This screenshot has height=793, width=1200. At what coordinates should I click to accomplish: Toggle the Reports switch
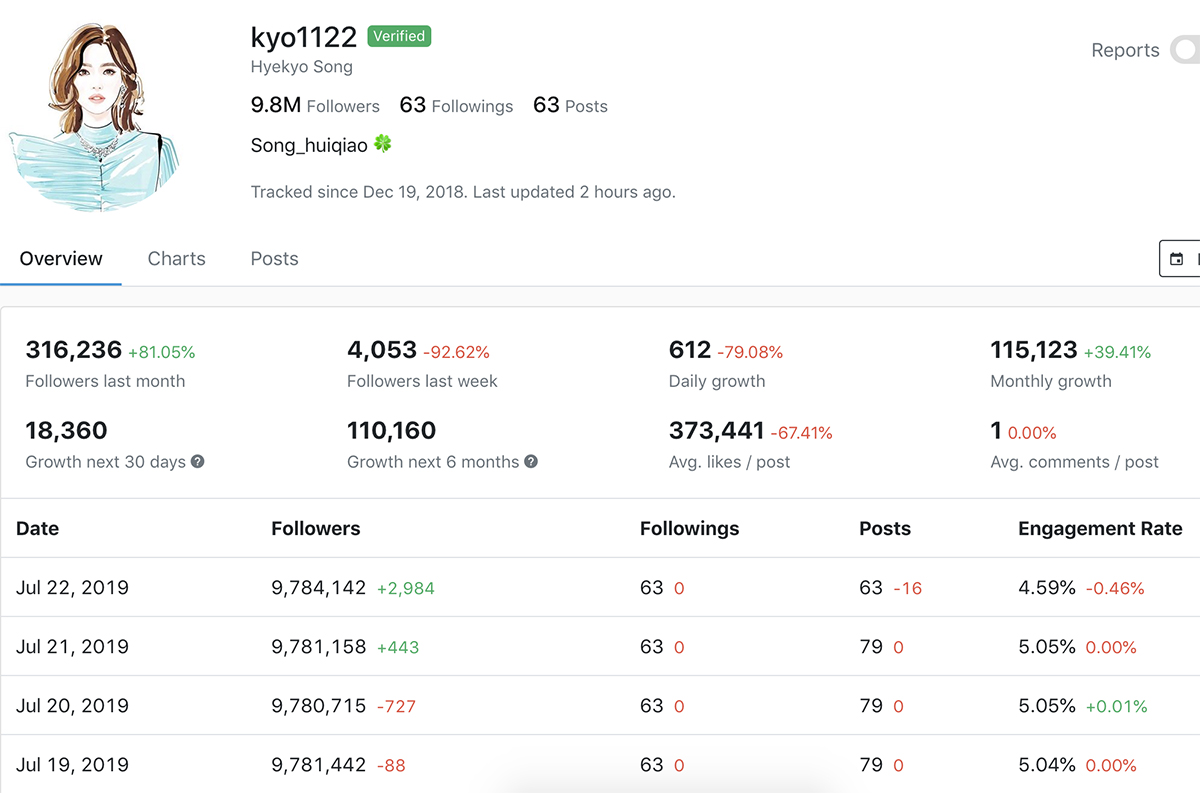pyautogui.click(x=1184, y=50)
